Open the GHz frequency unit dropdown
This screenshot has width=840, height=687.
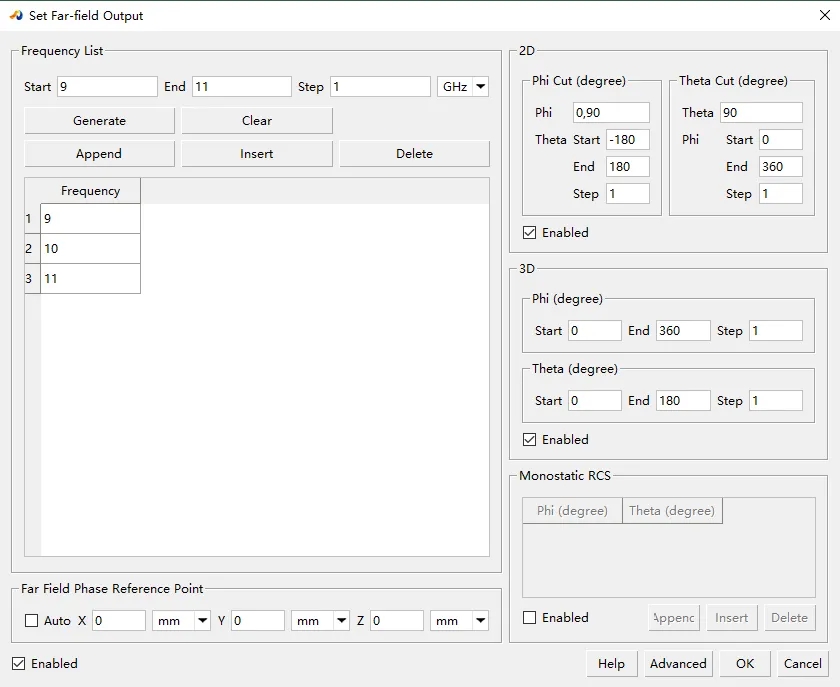click(463, 87)
